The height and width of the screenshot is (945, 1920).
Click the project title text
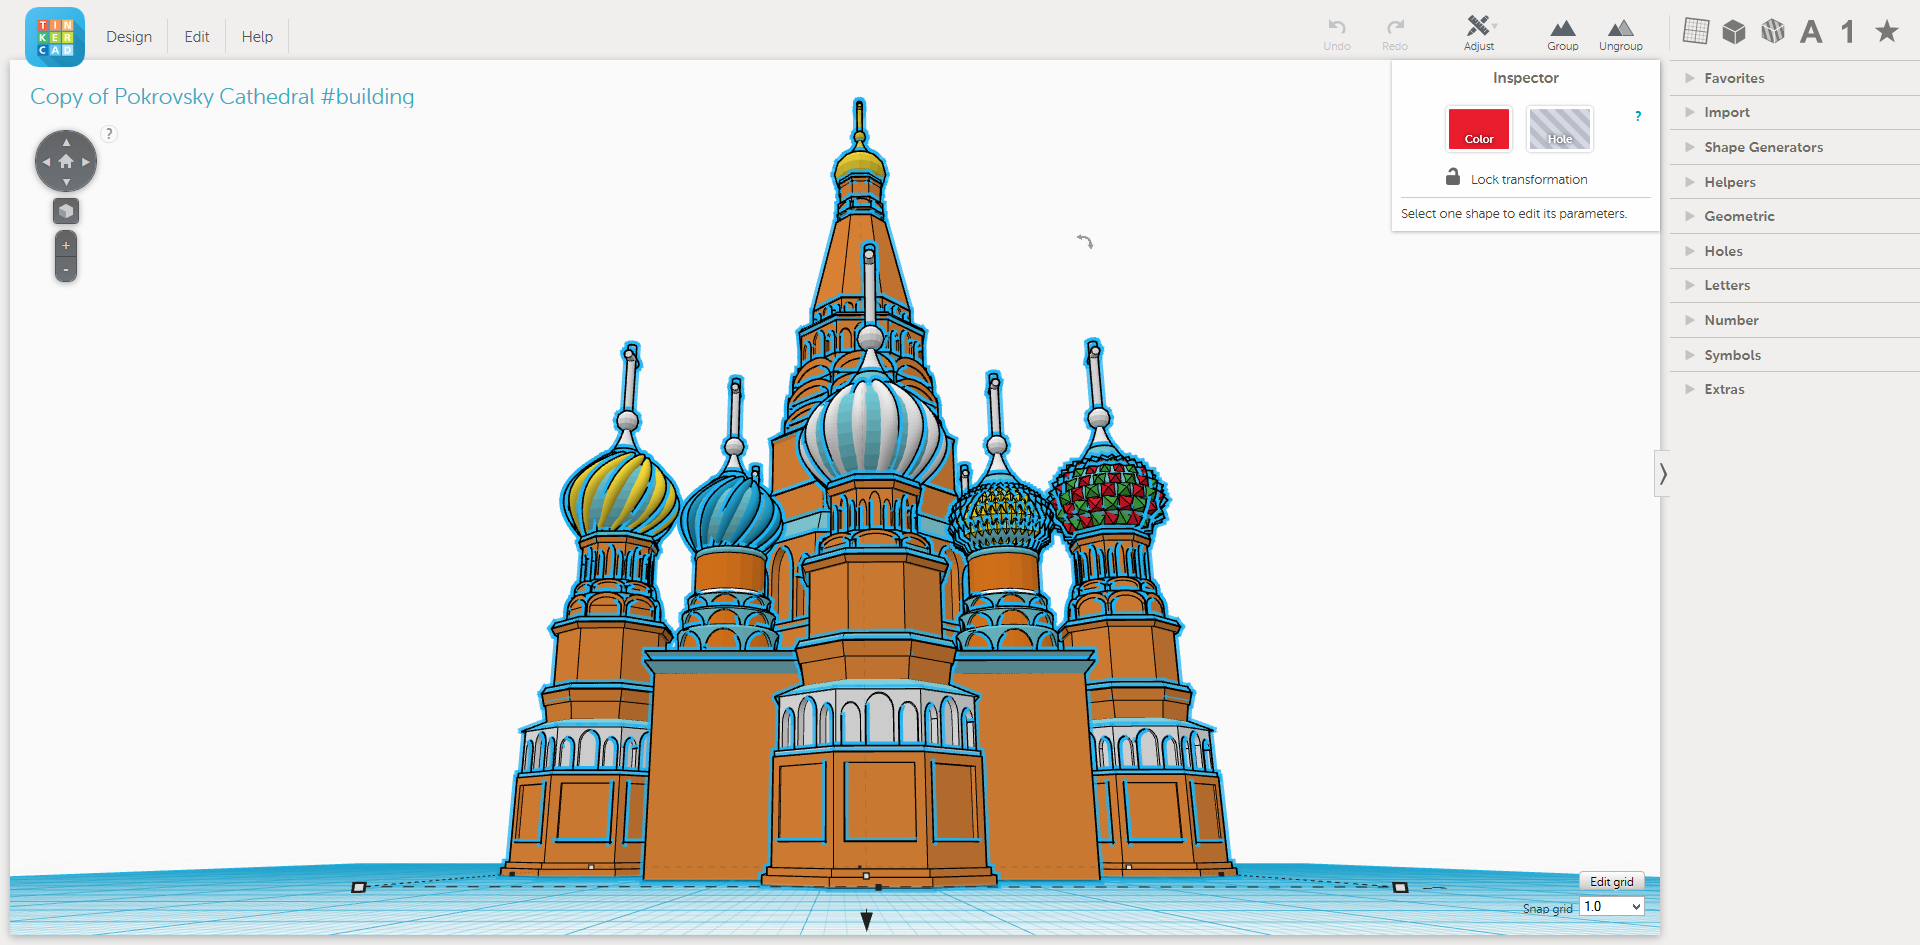[222, 96]
